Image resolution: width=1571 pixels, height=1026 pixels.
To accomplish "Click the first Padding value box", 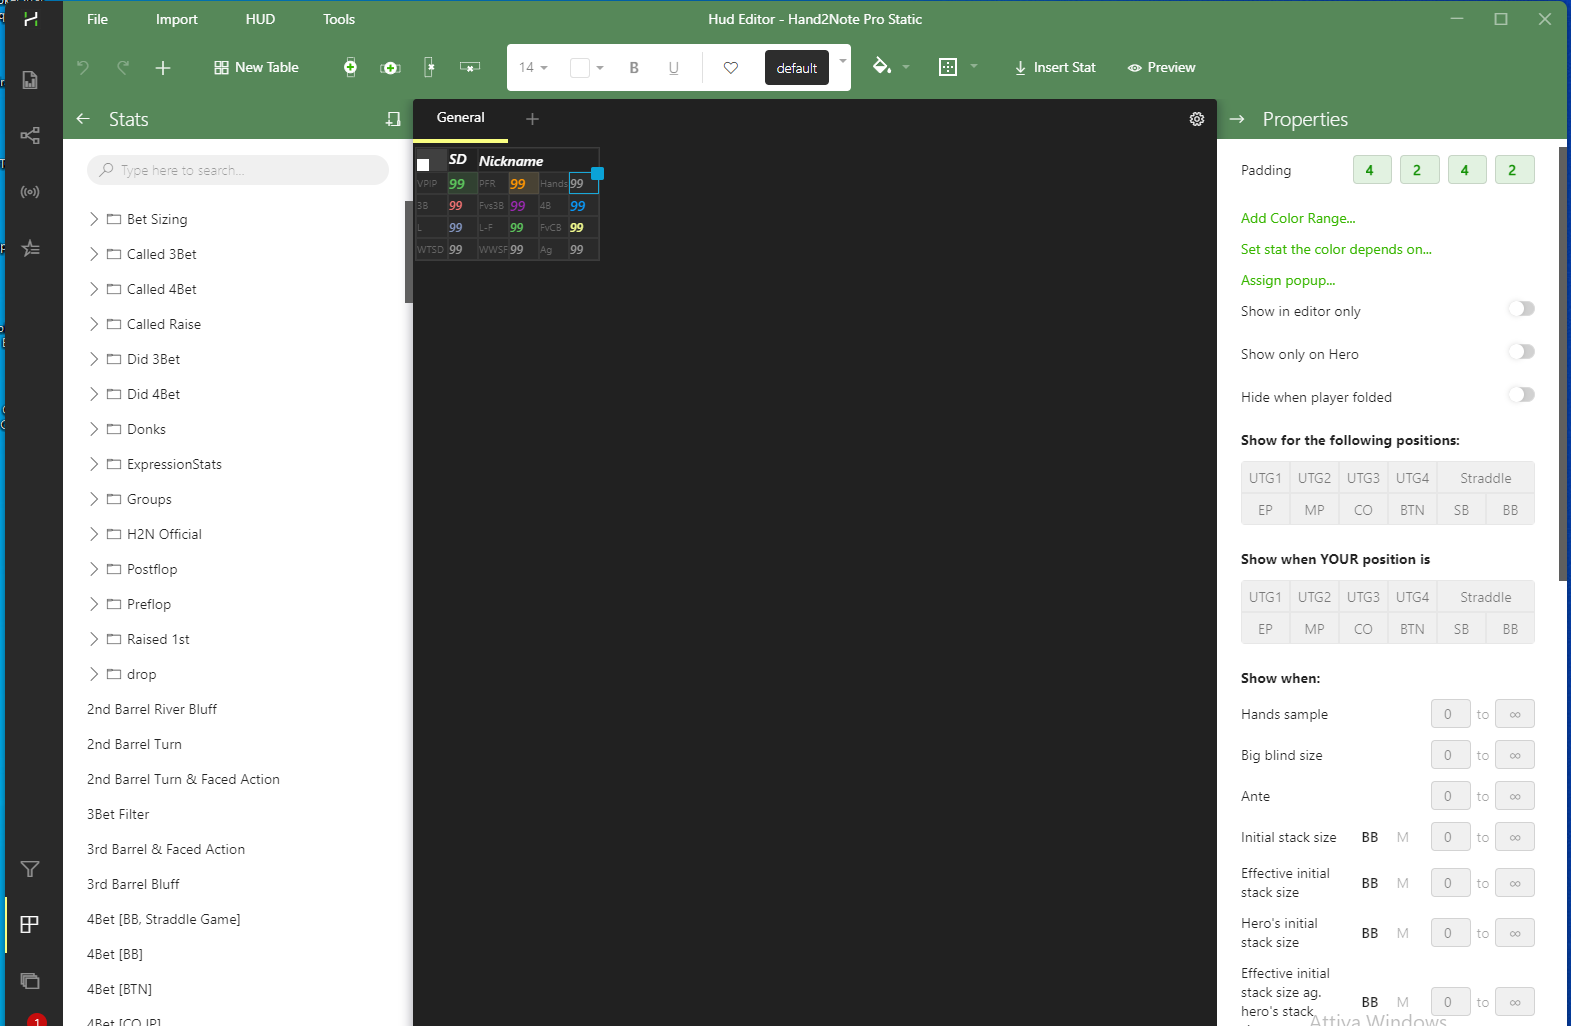I will tap(1370, 170).
